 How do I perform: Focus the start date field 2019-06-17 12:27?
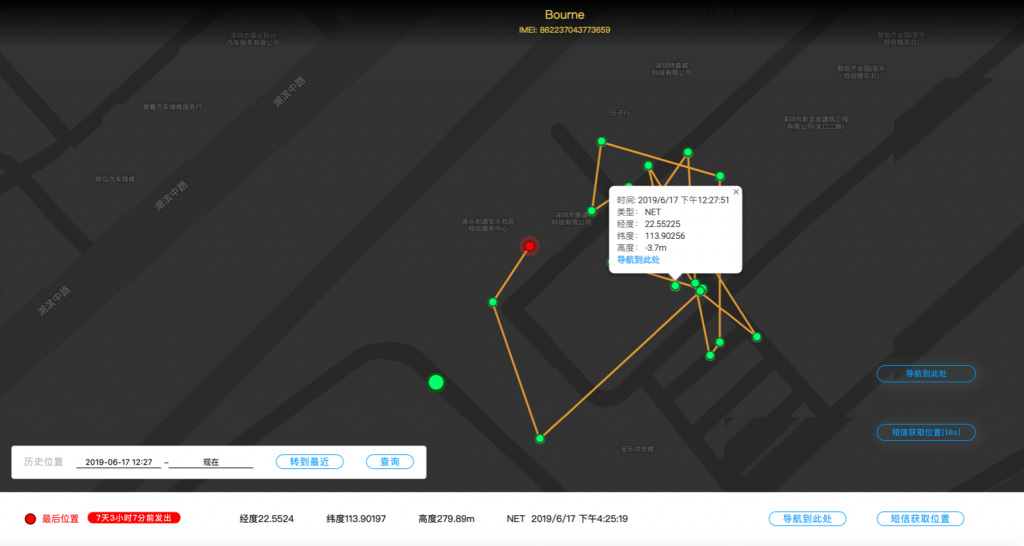[x=119, y=462]
